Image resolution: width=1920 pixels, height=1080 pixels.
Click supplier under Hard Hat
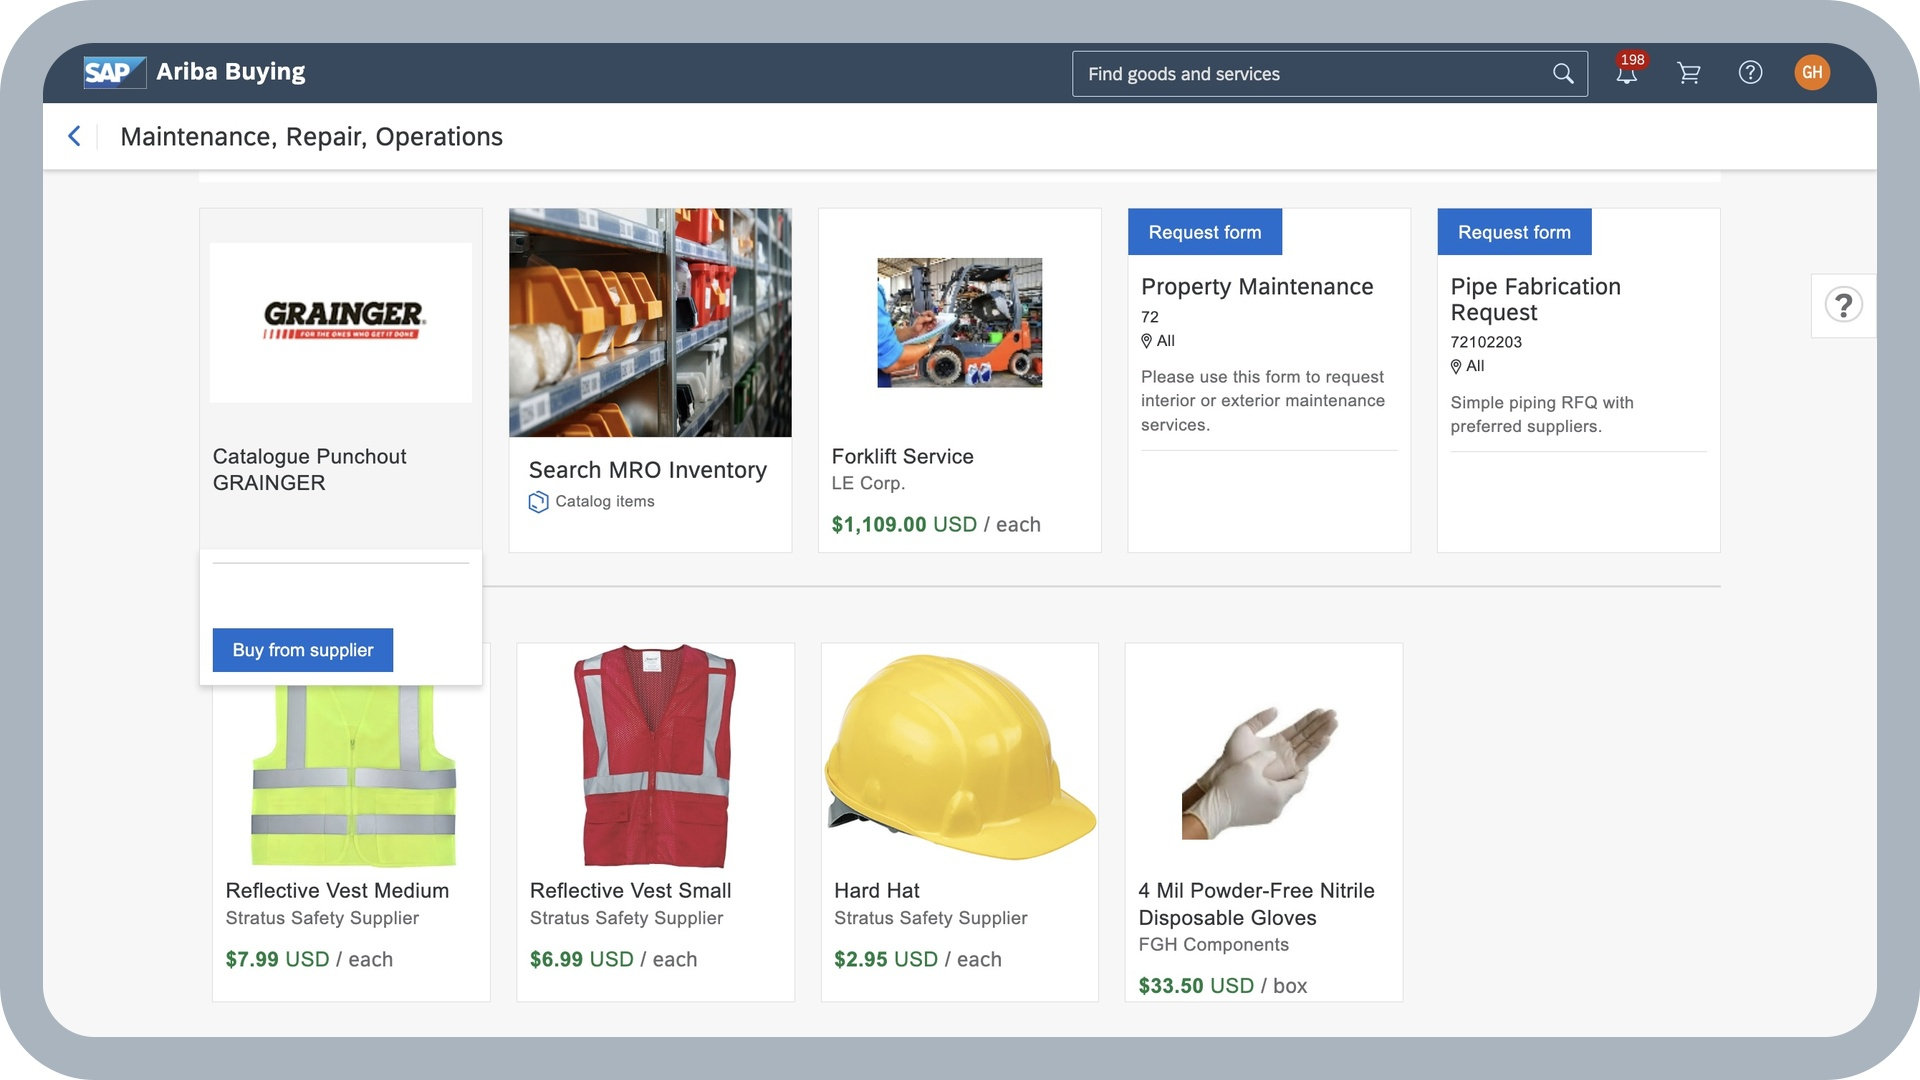pyautogui.click(x=931, y=918)
